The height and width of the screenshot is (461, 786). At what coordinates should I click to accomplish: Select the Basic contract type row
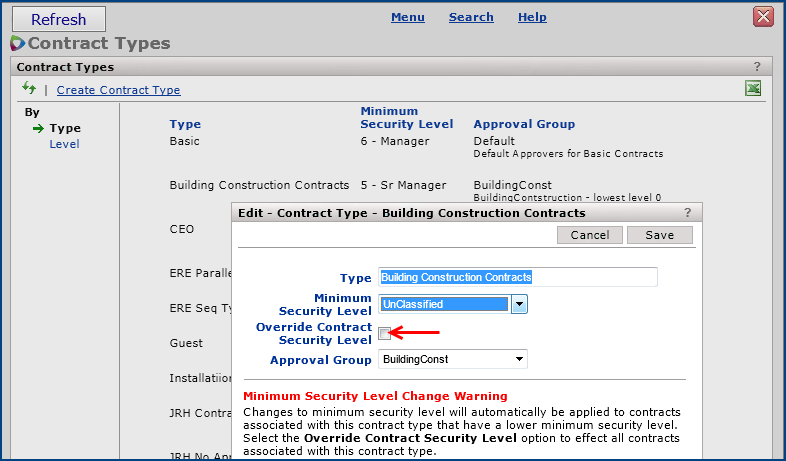point(185,141)
